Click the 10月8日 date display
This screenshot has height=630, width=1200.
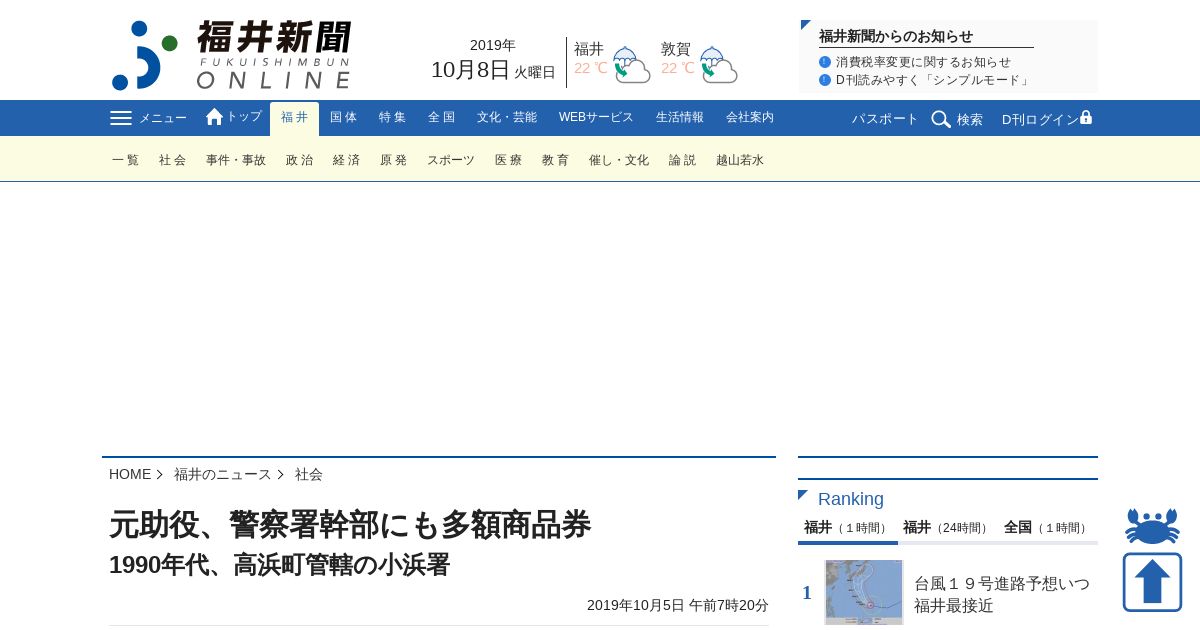pos(470,70)
